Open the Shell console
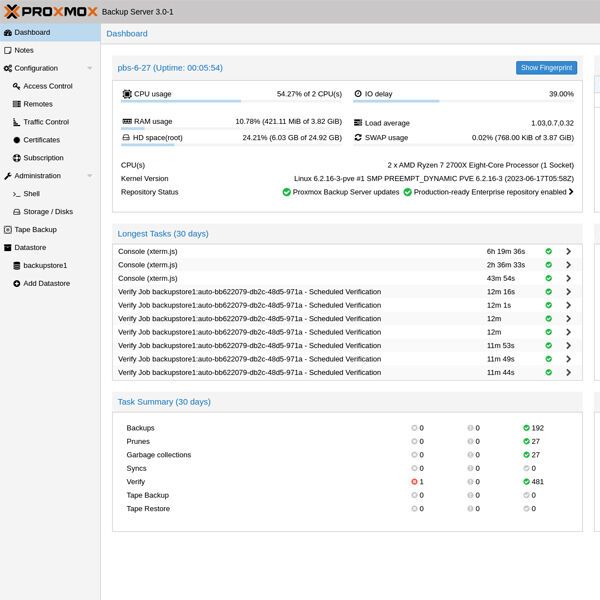The width and height of the screenshot is (600, 600). pos(50,194)
